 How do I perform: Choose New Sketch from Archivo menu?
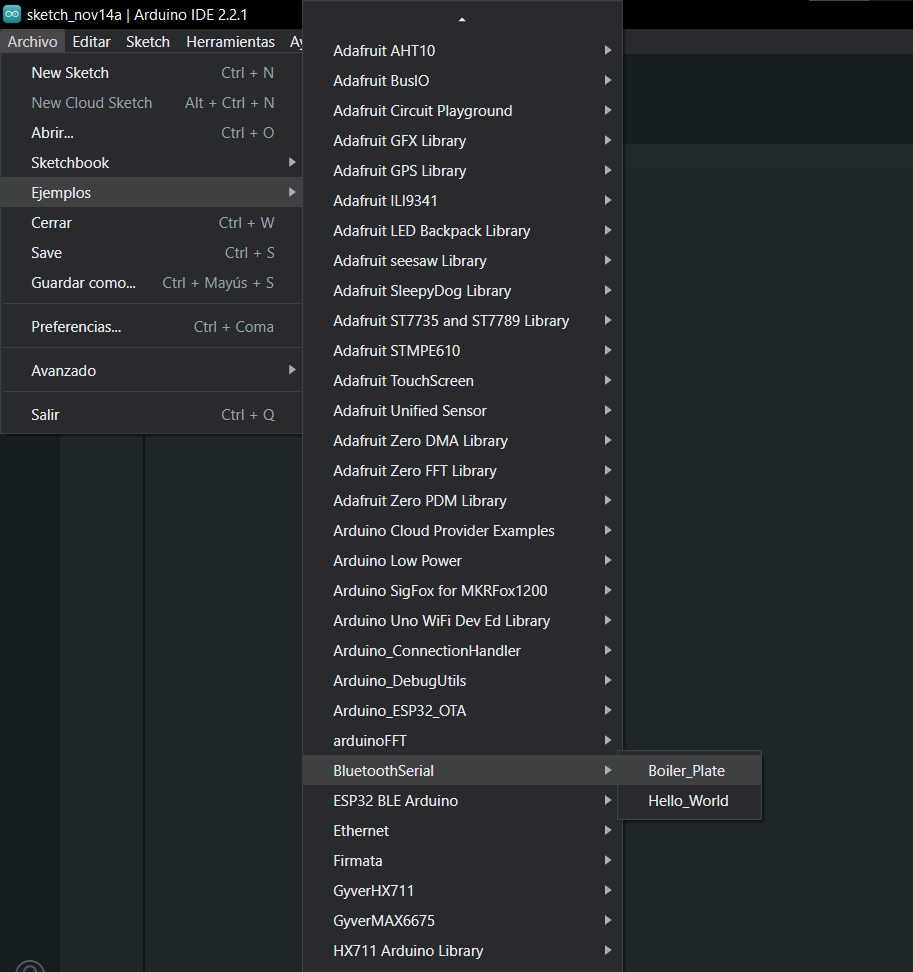[x=152, y=73]
